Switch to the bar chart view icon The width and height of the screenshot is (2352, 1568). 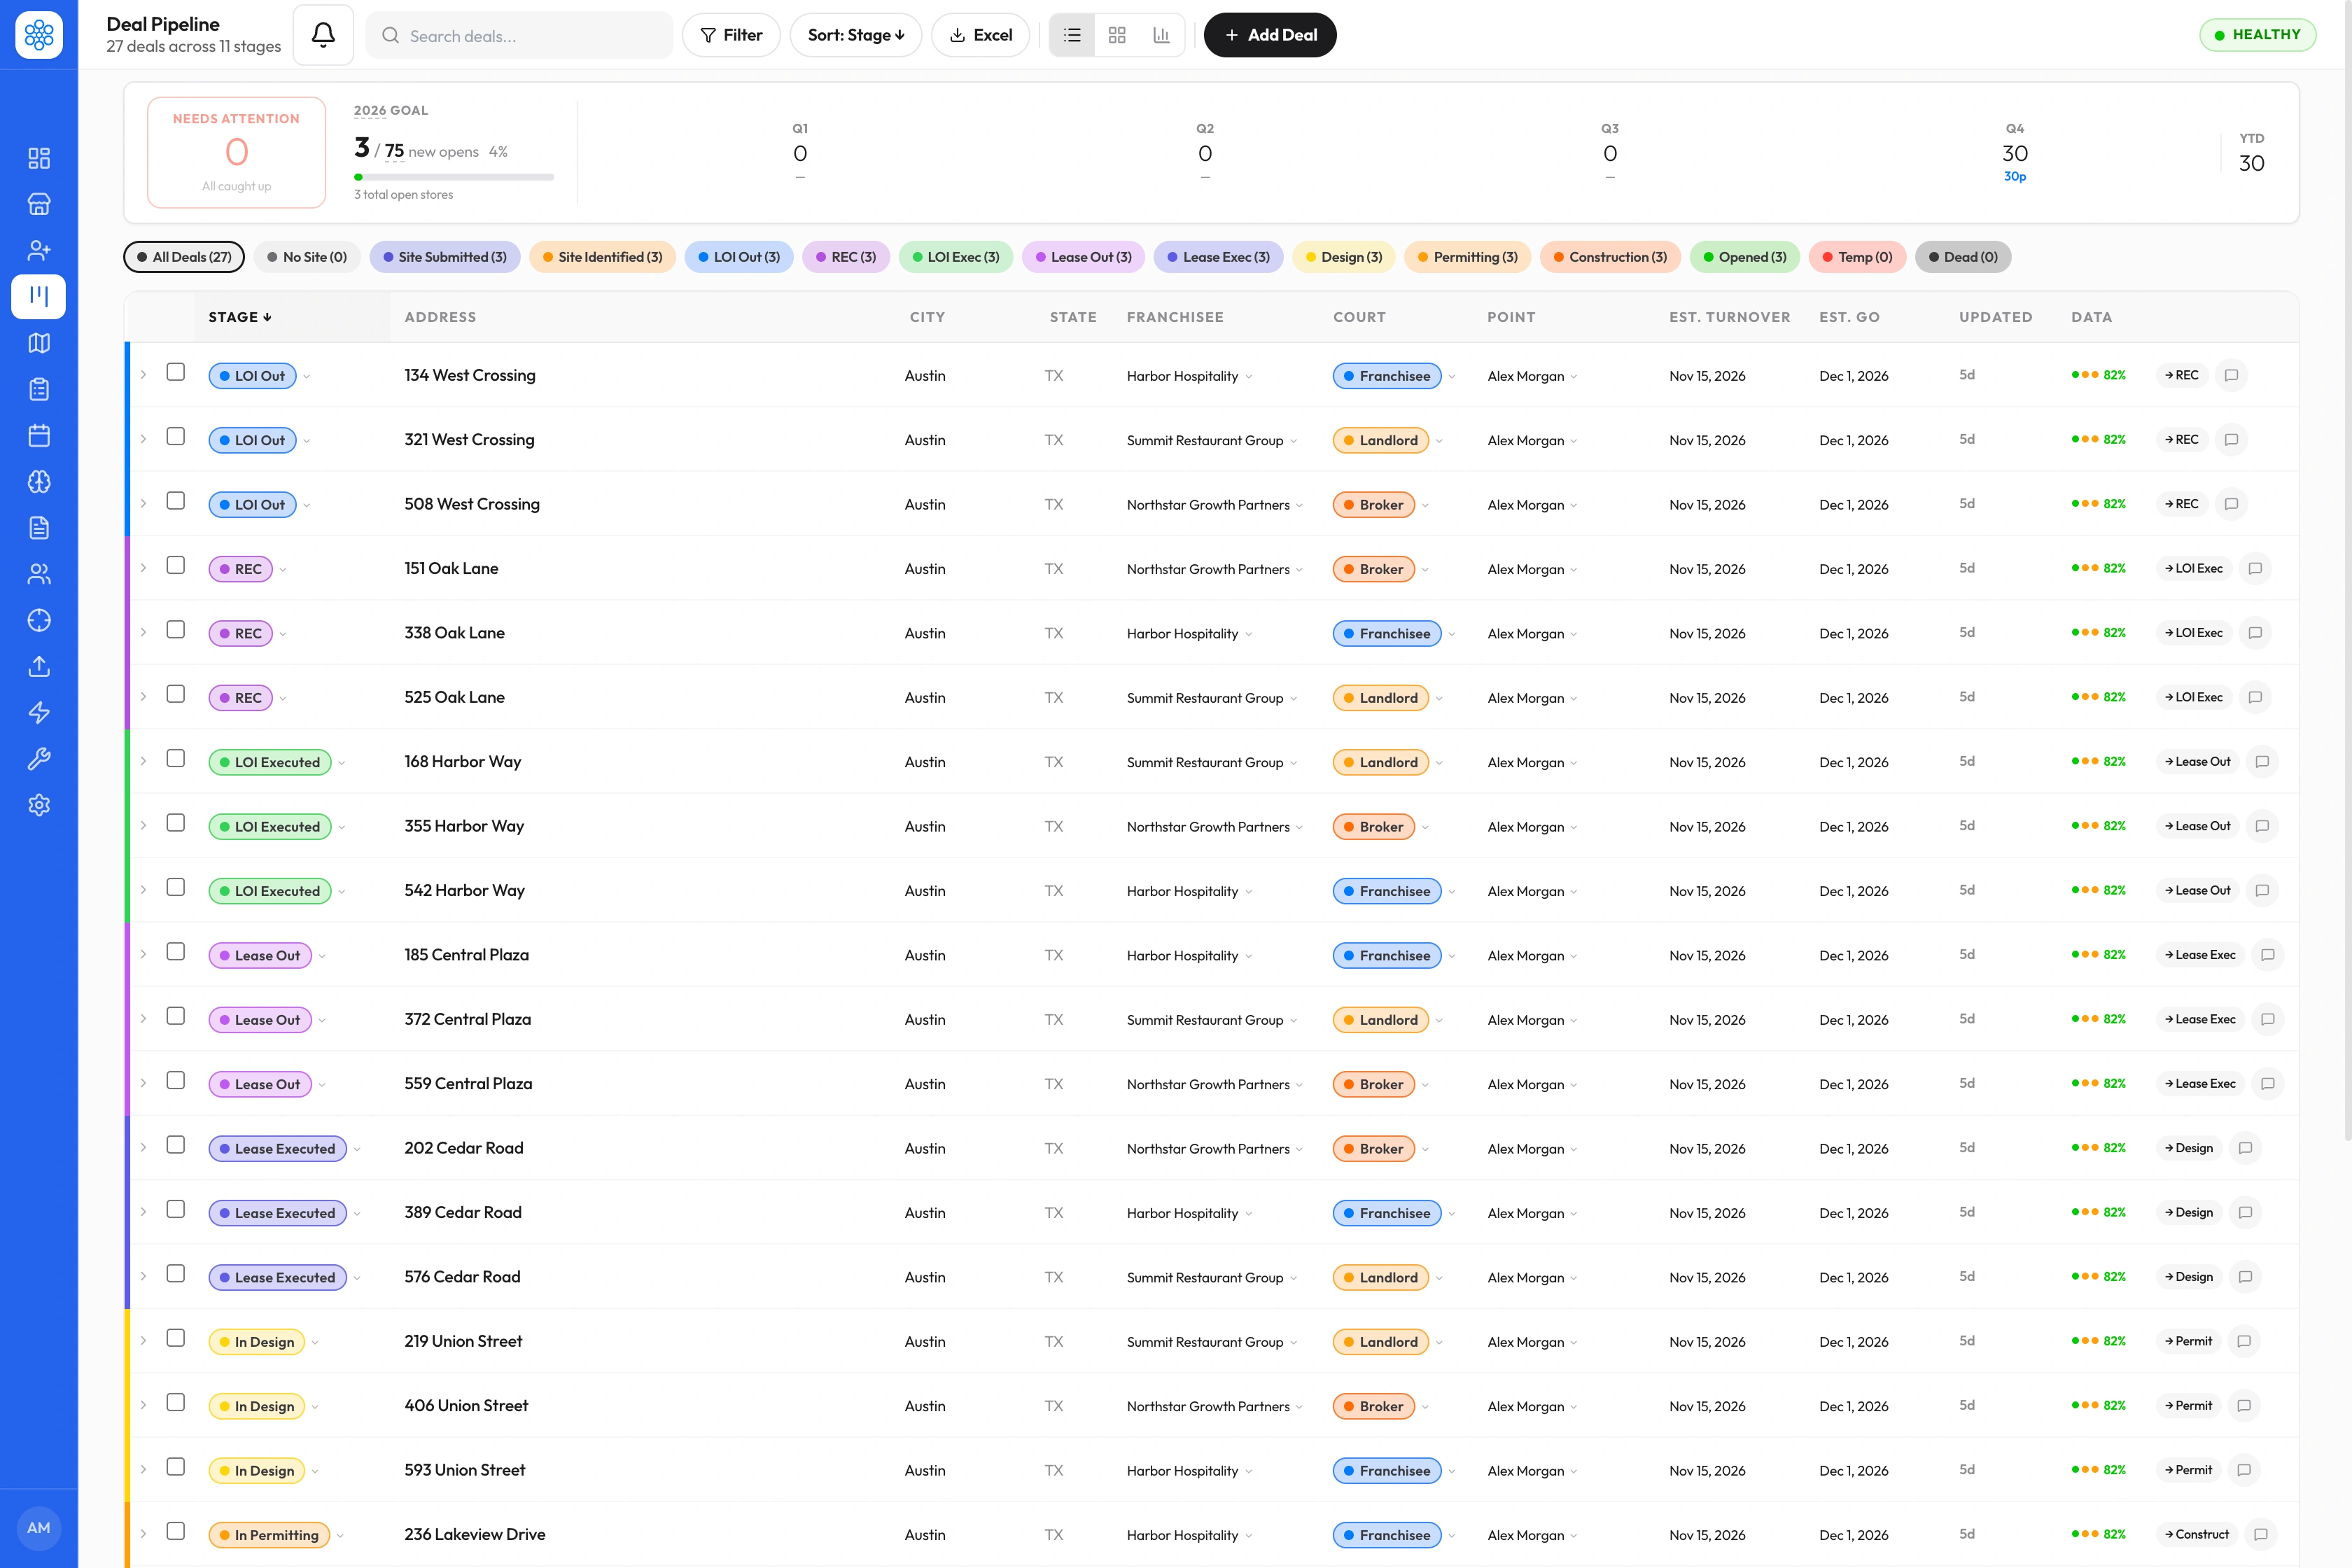coord(1161,35)
